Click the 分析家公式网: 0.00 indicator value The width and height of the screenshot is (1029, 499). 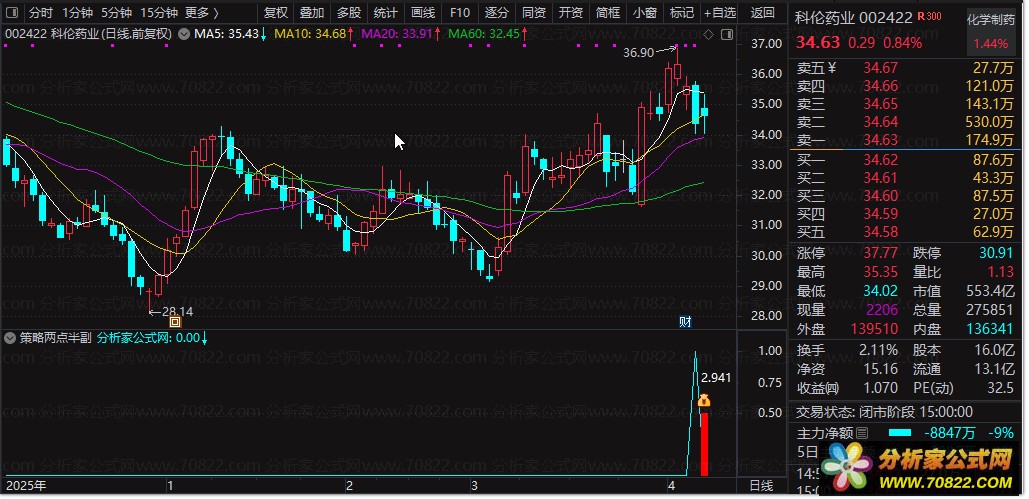point(152,338)
